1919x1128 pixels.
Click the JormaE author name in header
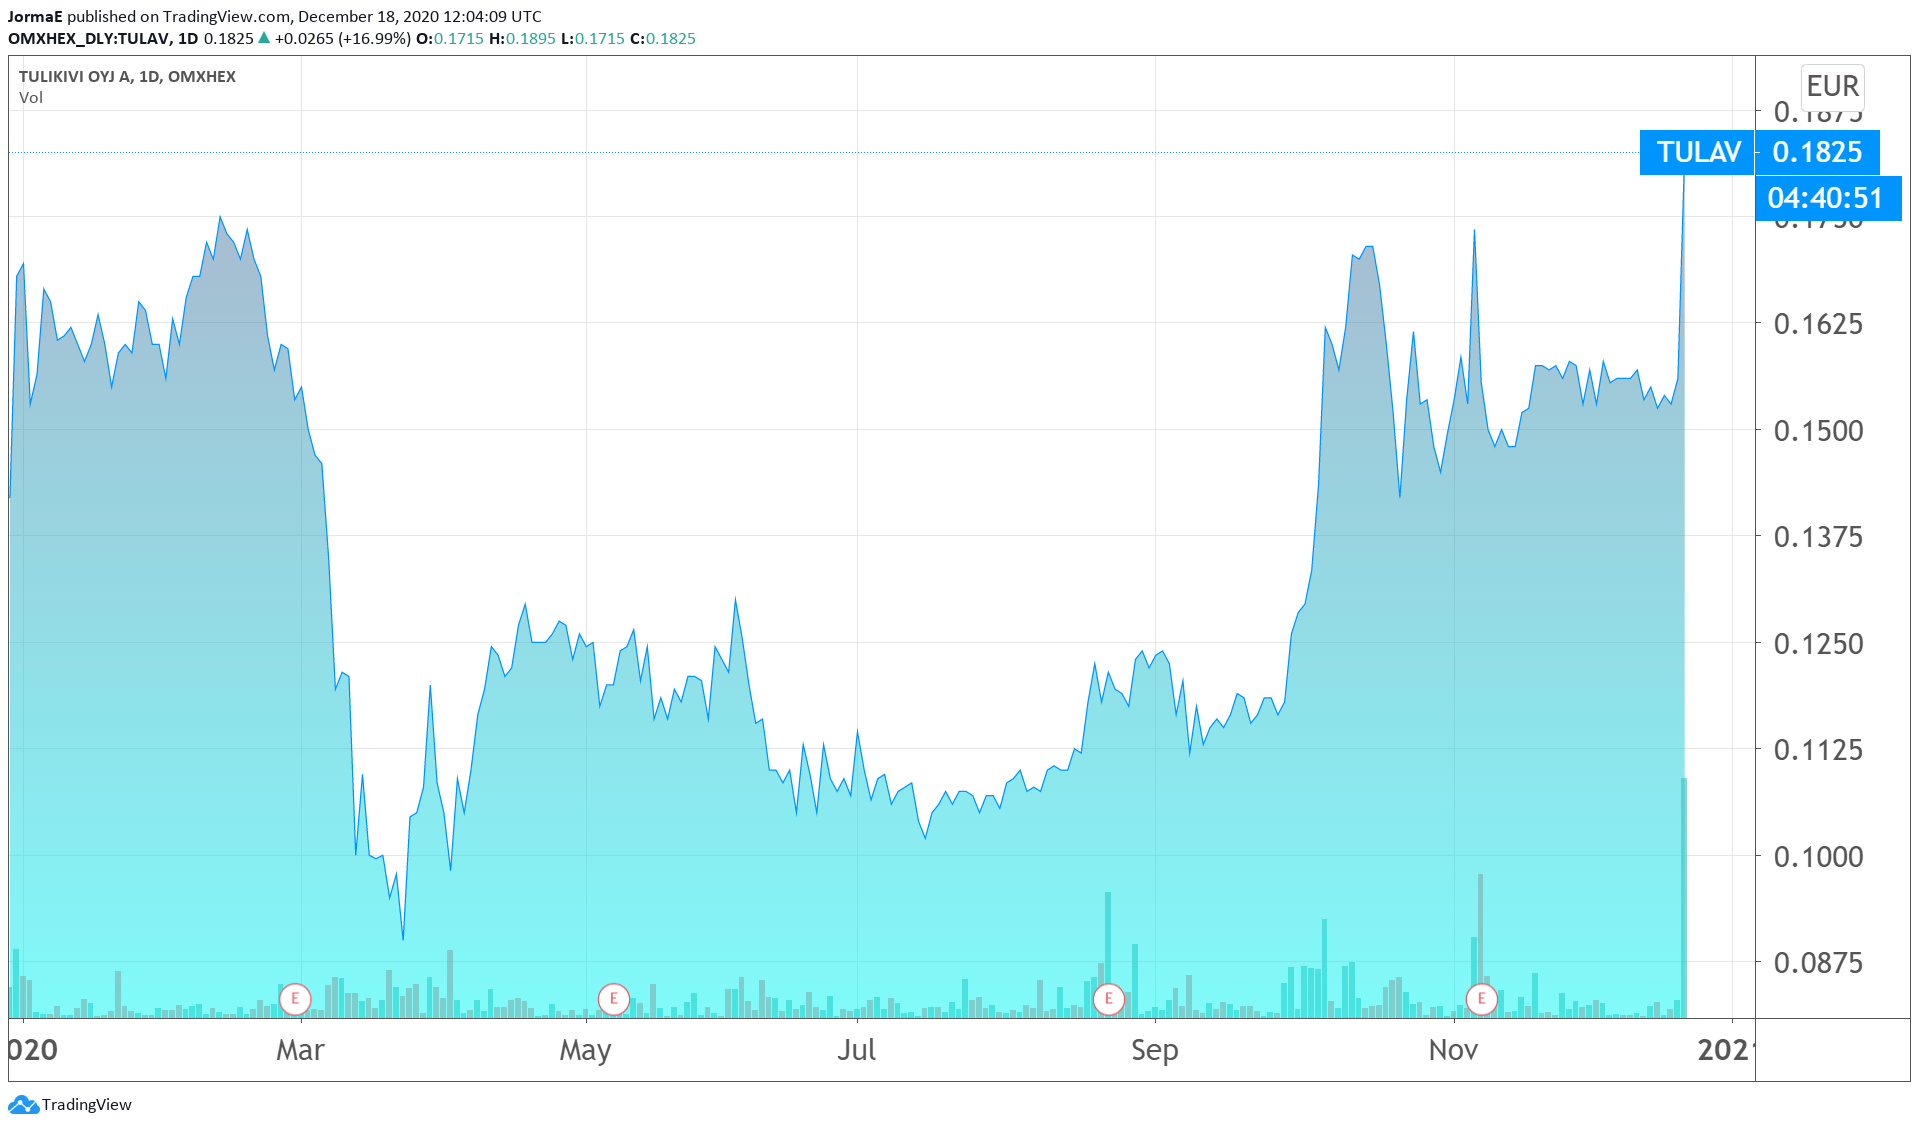click(35, 16)
